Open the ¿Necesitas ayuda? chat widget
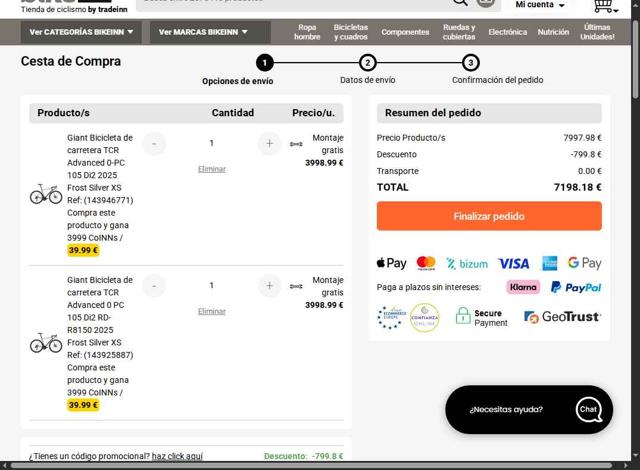 point(529,410)
